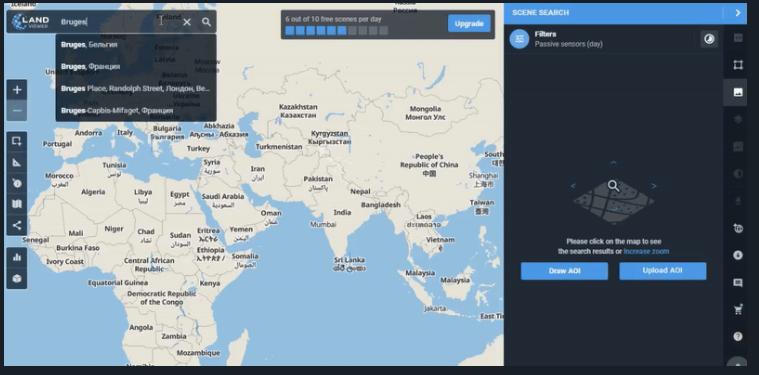Screen dimensions: 759x375
Task: Click the Upload AOI button
Action: click(x=663, y=271)
